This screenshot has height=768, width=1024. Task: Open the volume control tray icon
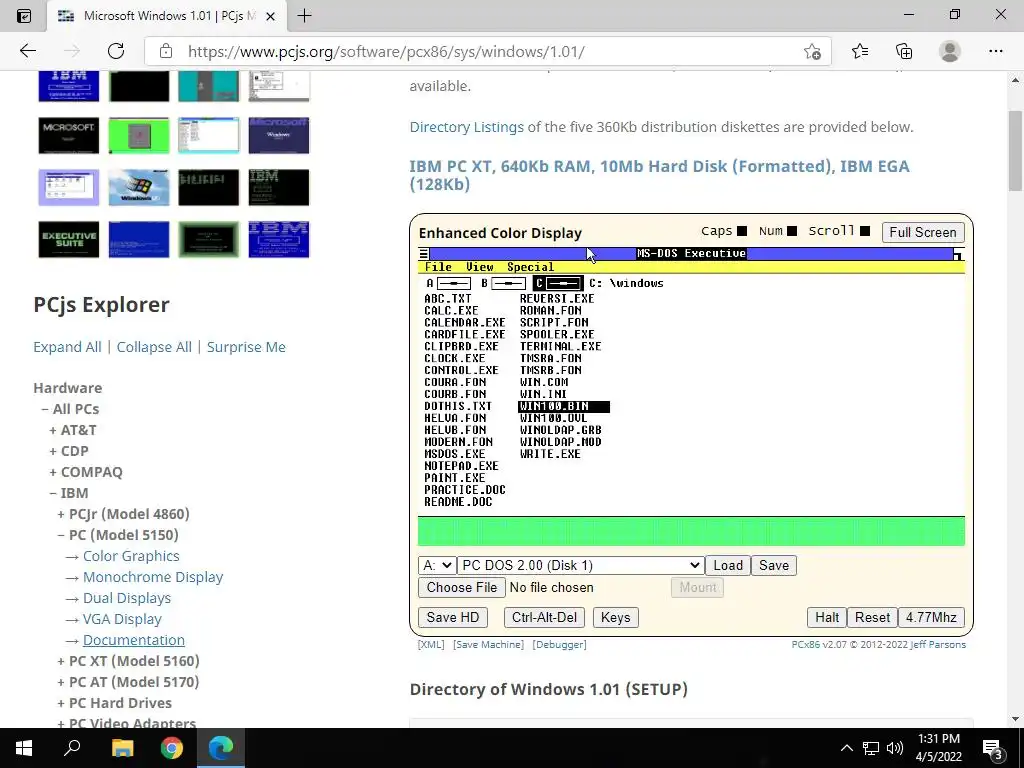click(895, 748)
